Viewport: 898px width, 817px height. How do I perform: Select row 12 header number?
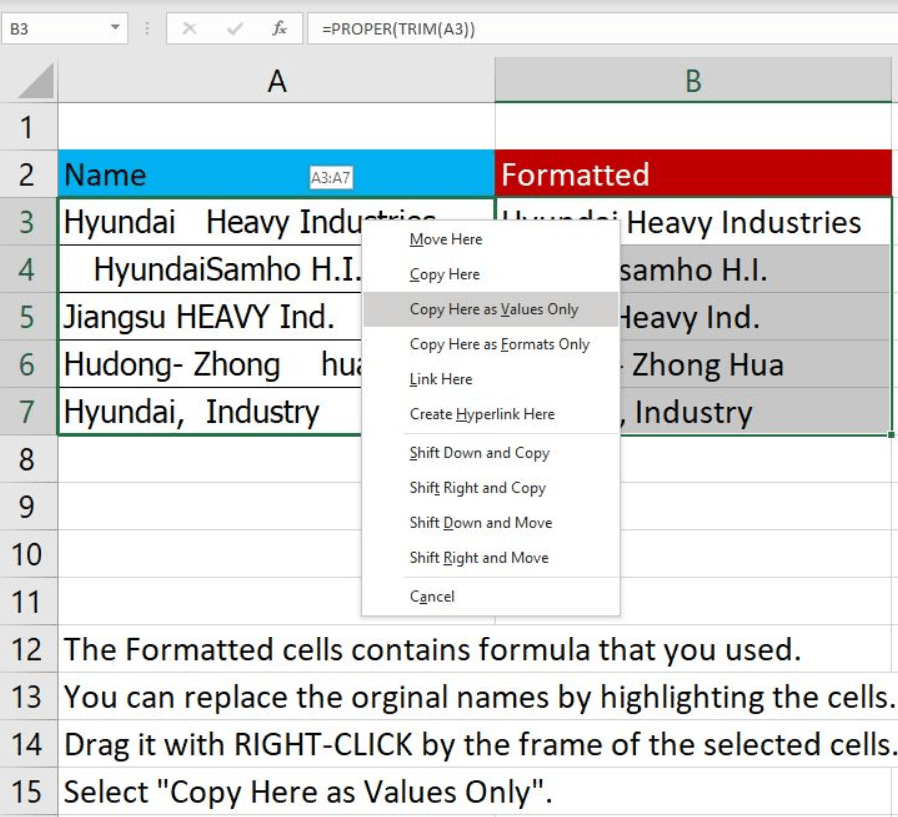(28, 650)
